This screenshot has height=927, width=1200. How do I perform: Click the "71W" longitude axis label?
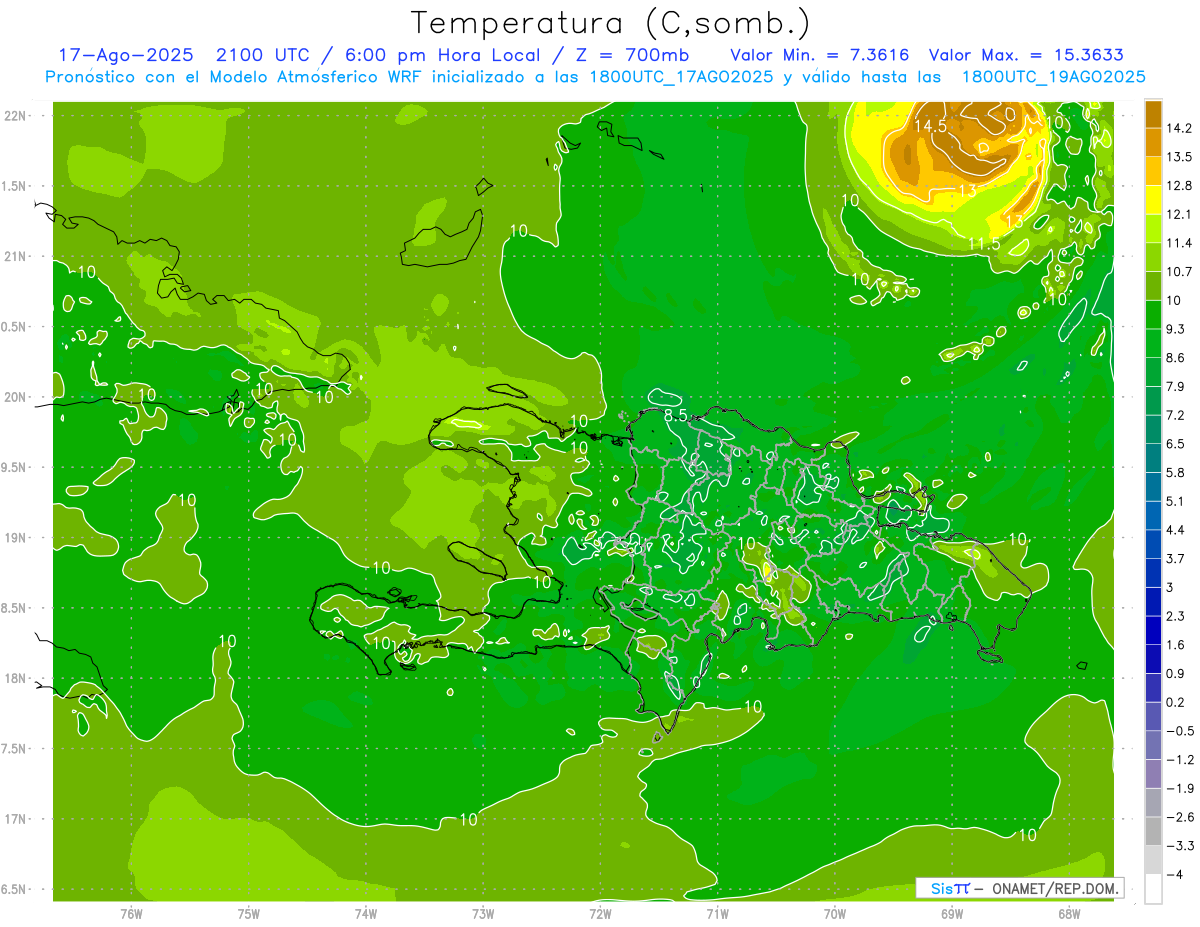point(717,915)
